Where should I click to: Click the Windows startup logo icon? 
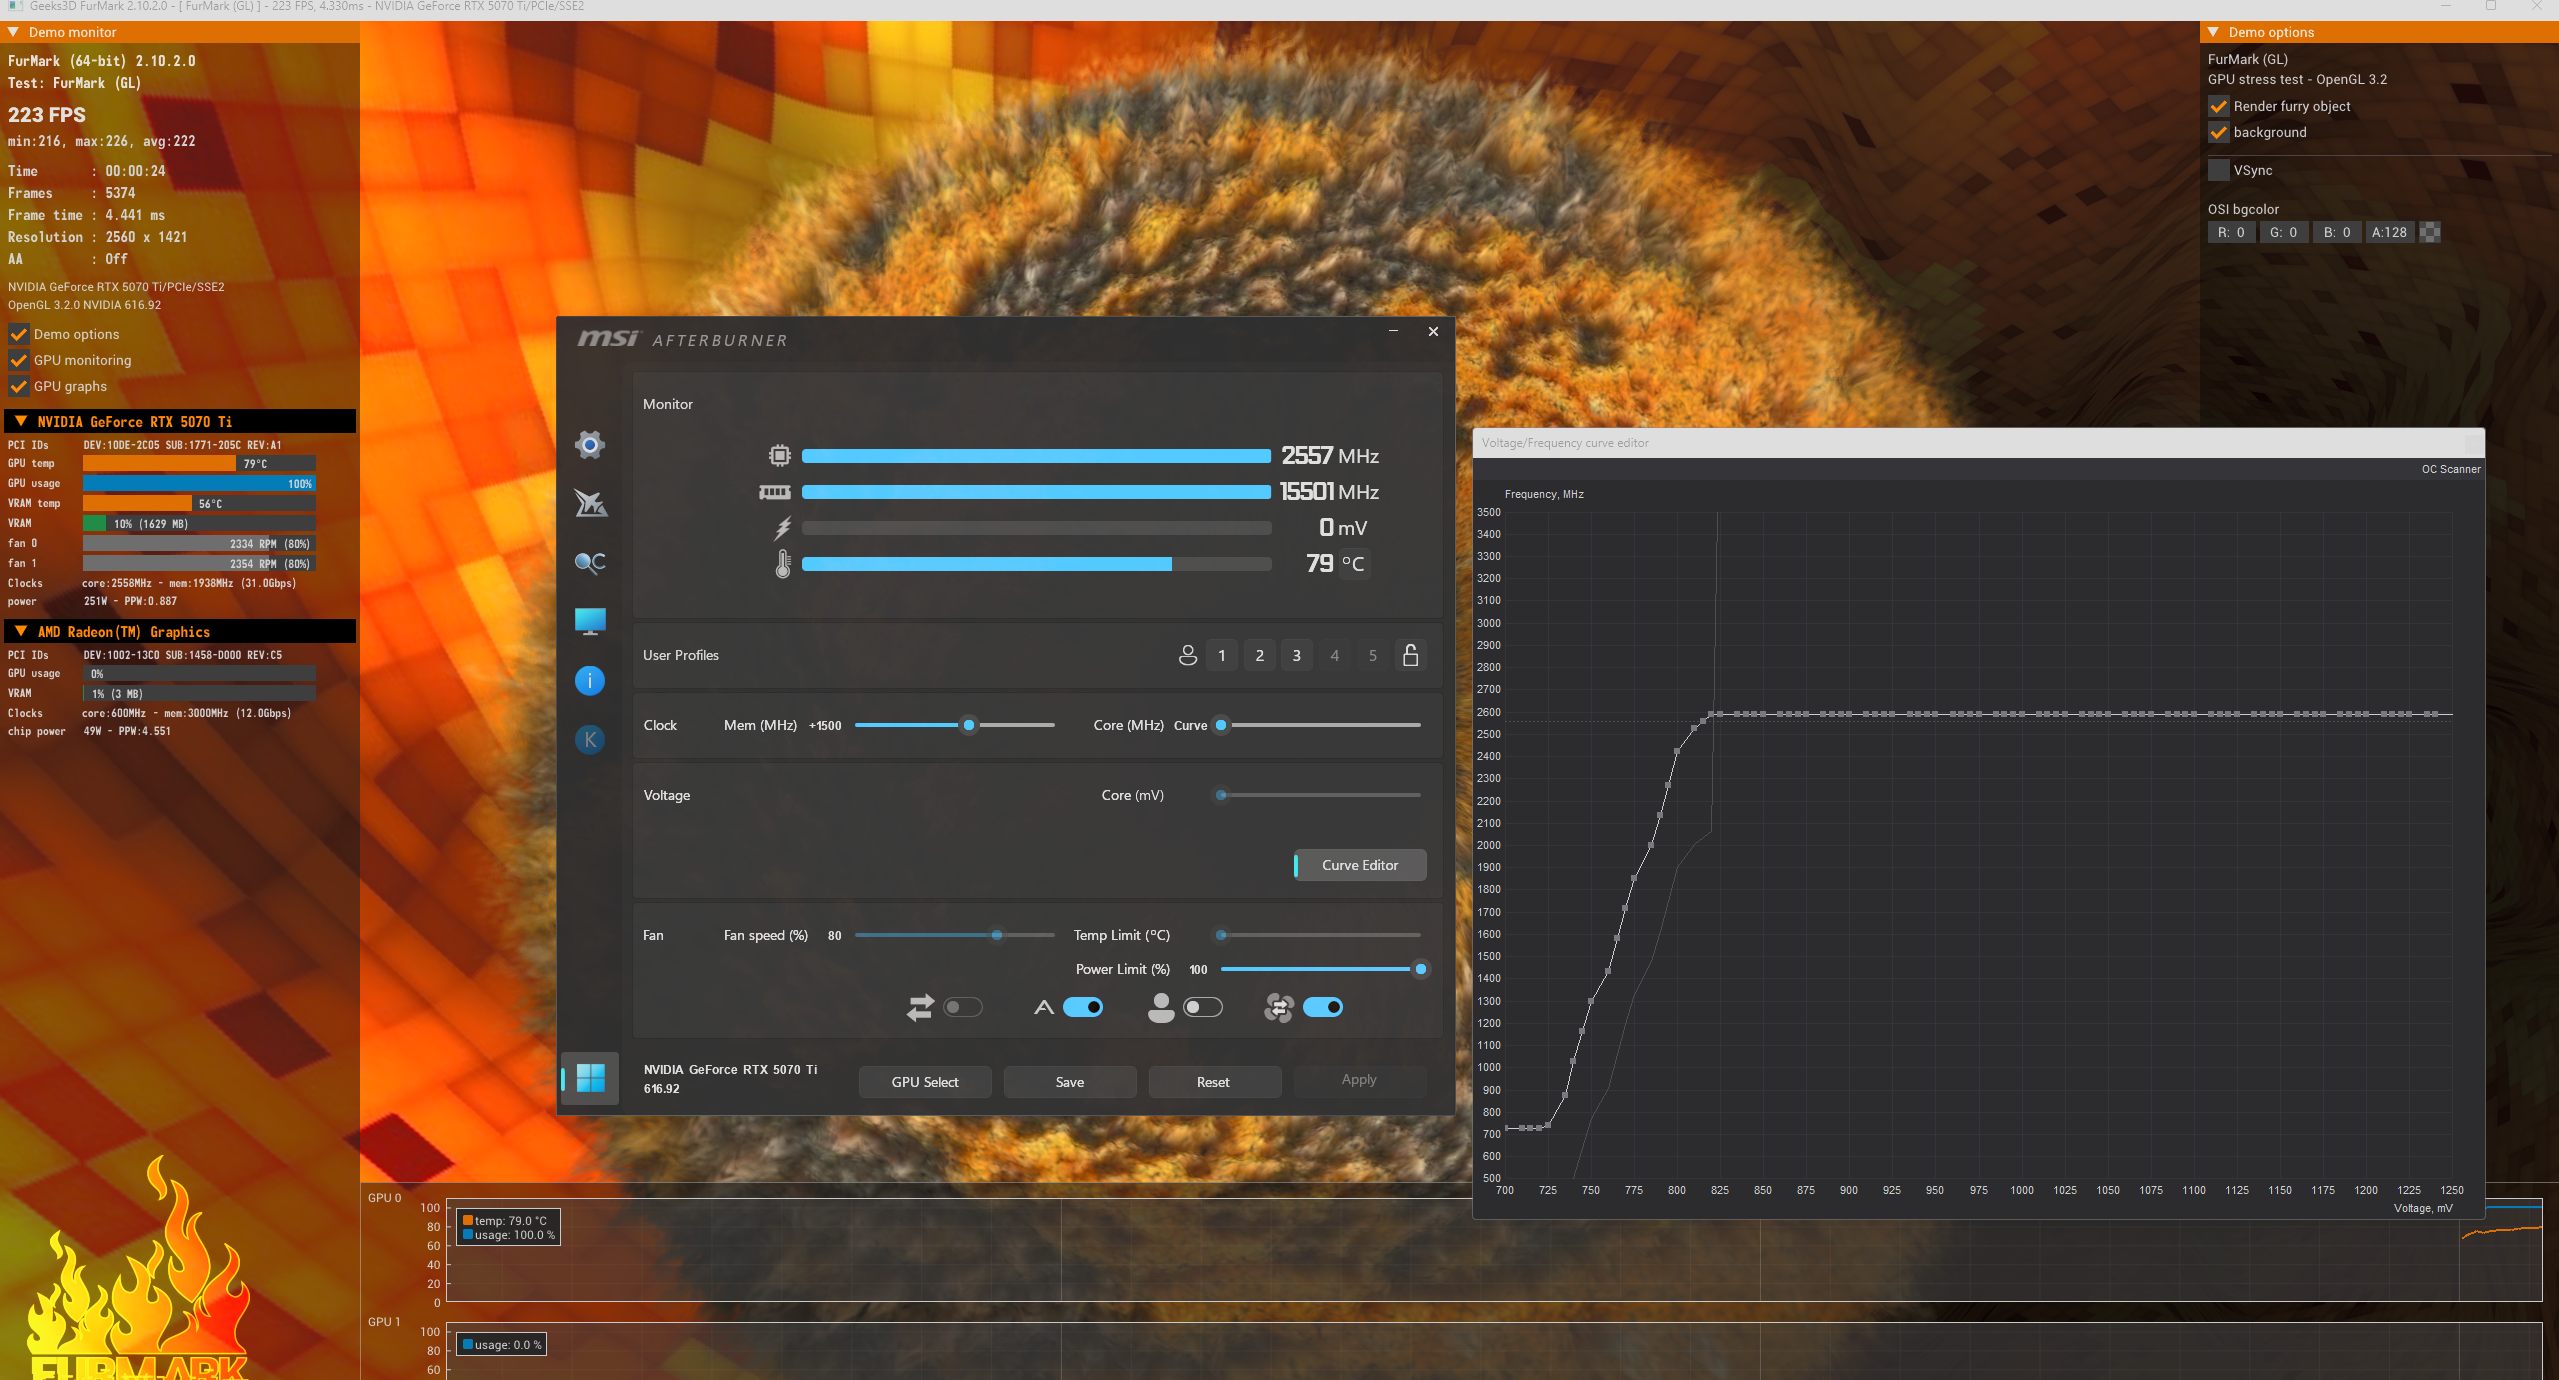(x=590, y=1078)
